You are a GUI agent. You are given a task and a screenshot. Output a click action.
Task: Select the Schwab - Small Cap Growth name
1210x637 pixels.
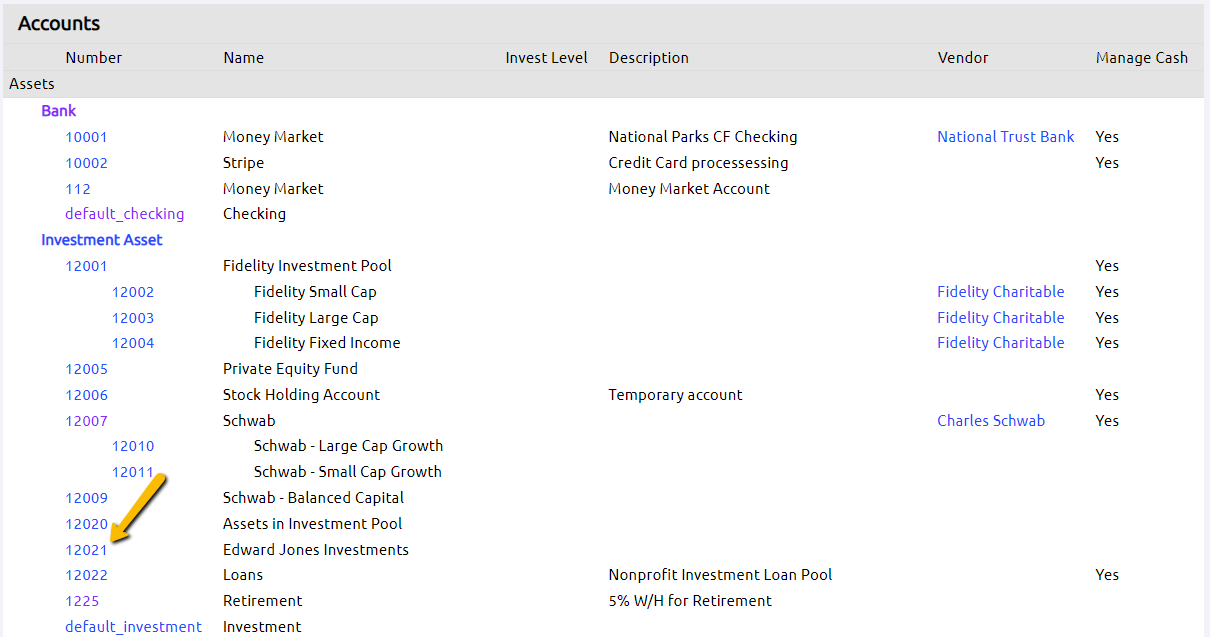click(x=347, y=472)
